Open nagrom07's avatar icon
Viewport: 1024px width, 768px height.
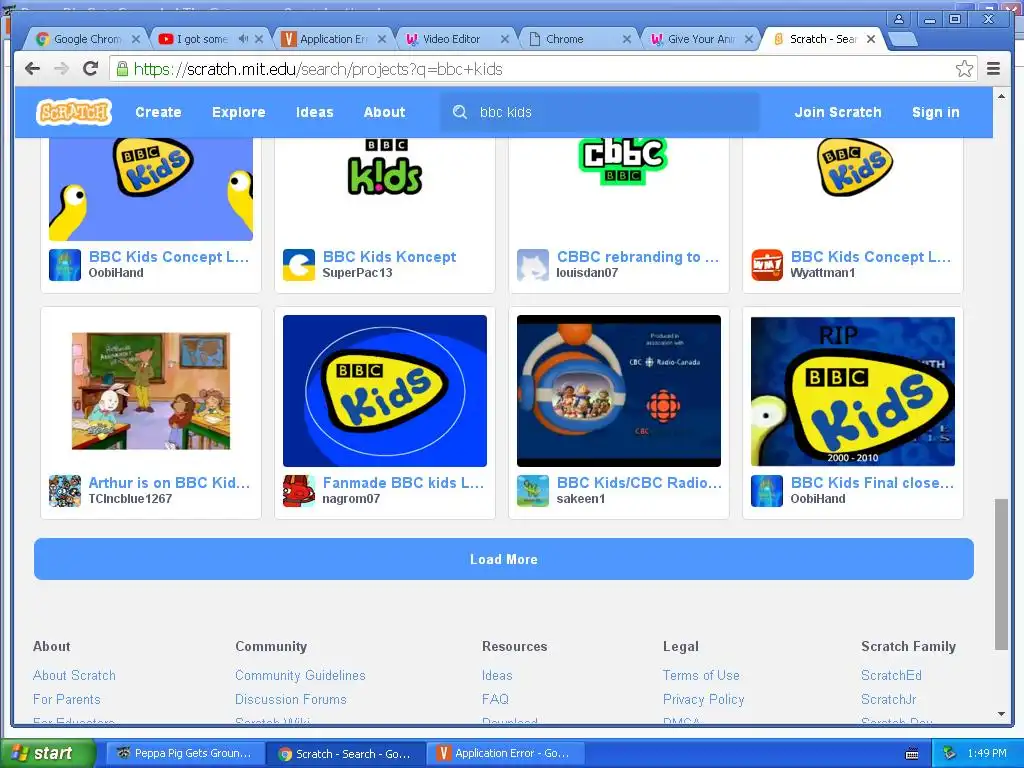tap(298, 490)
